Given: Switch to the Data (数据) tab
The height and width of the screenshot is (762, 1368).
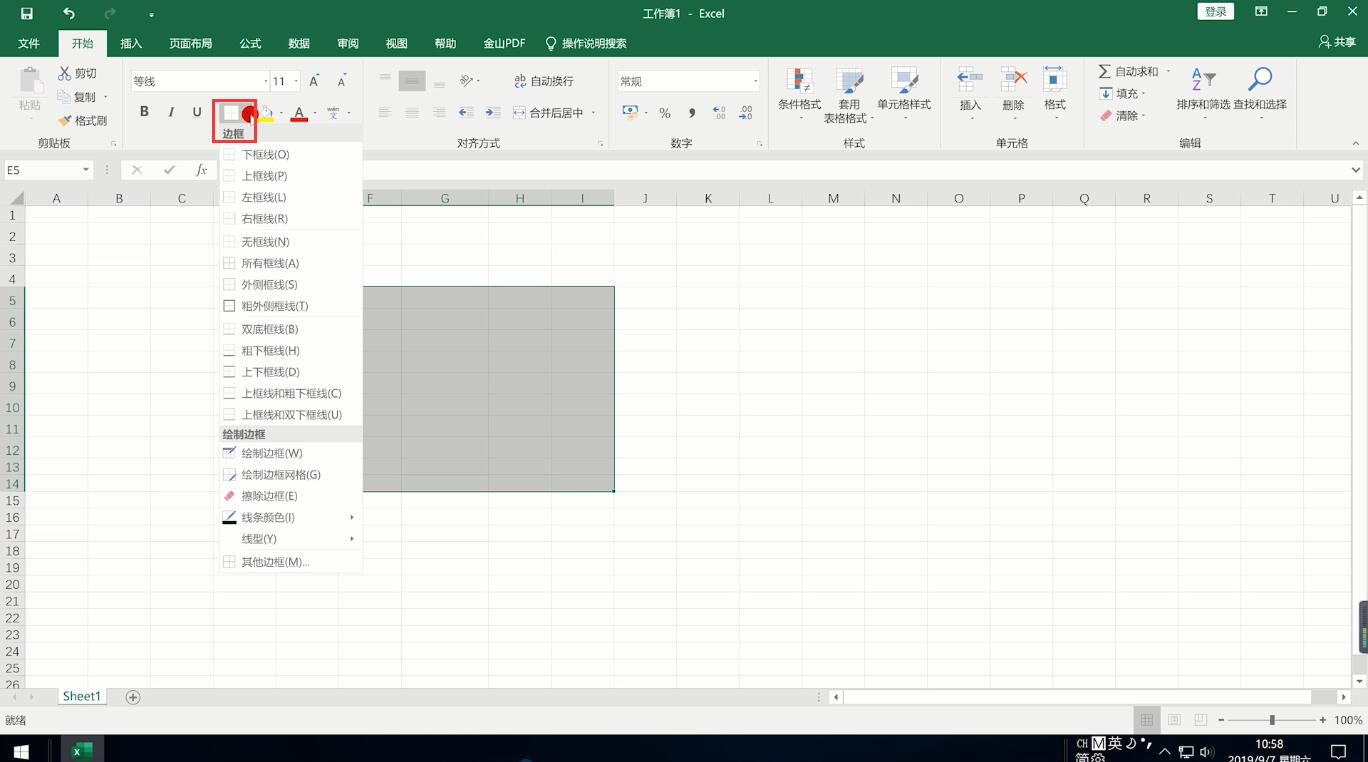Looking at the screenshot, I should click(299, 43).
